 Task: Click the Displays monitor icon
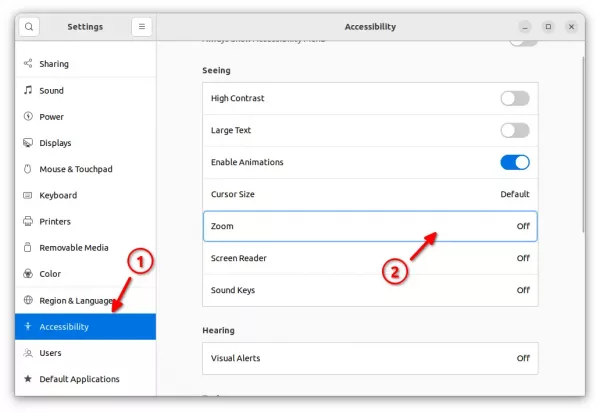pos(28,143)
